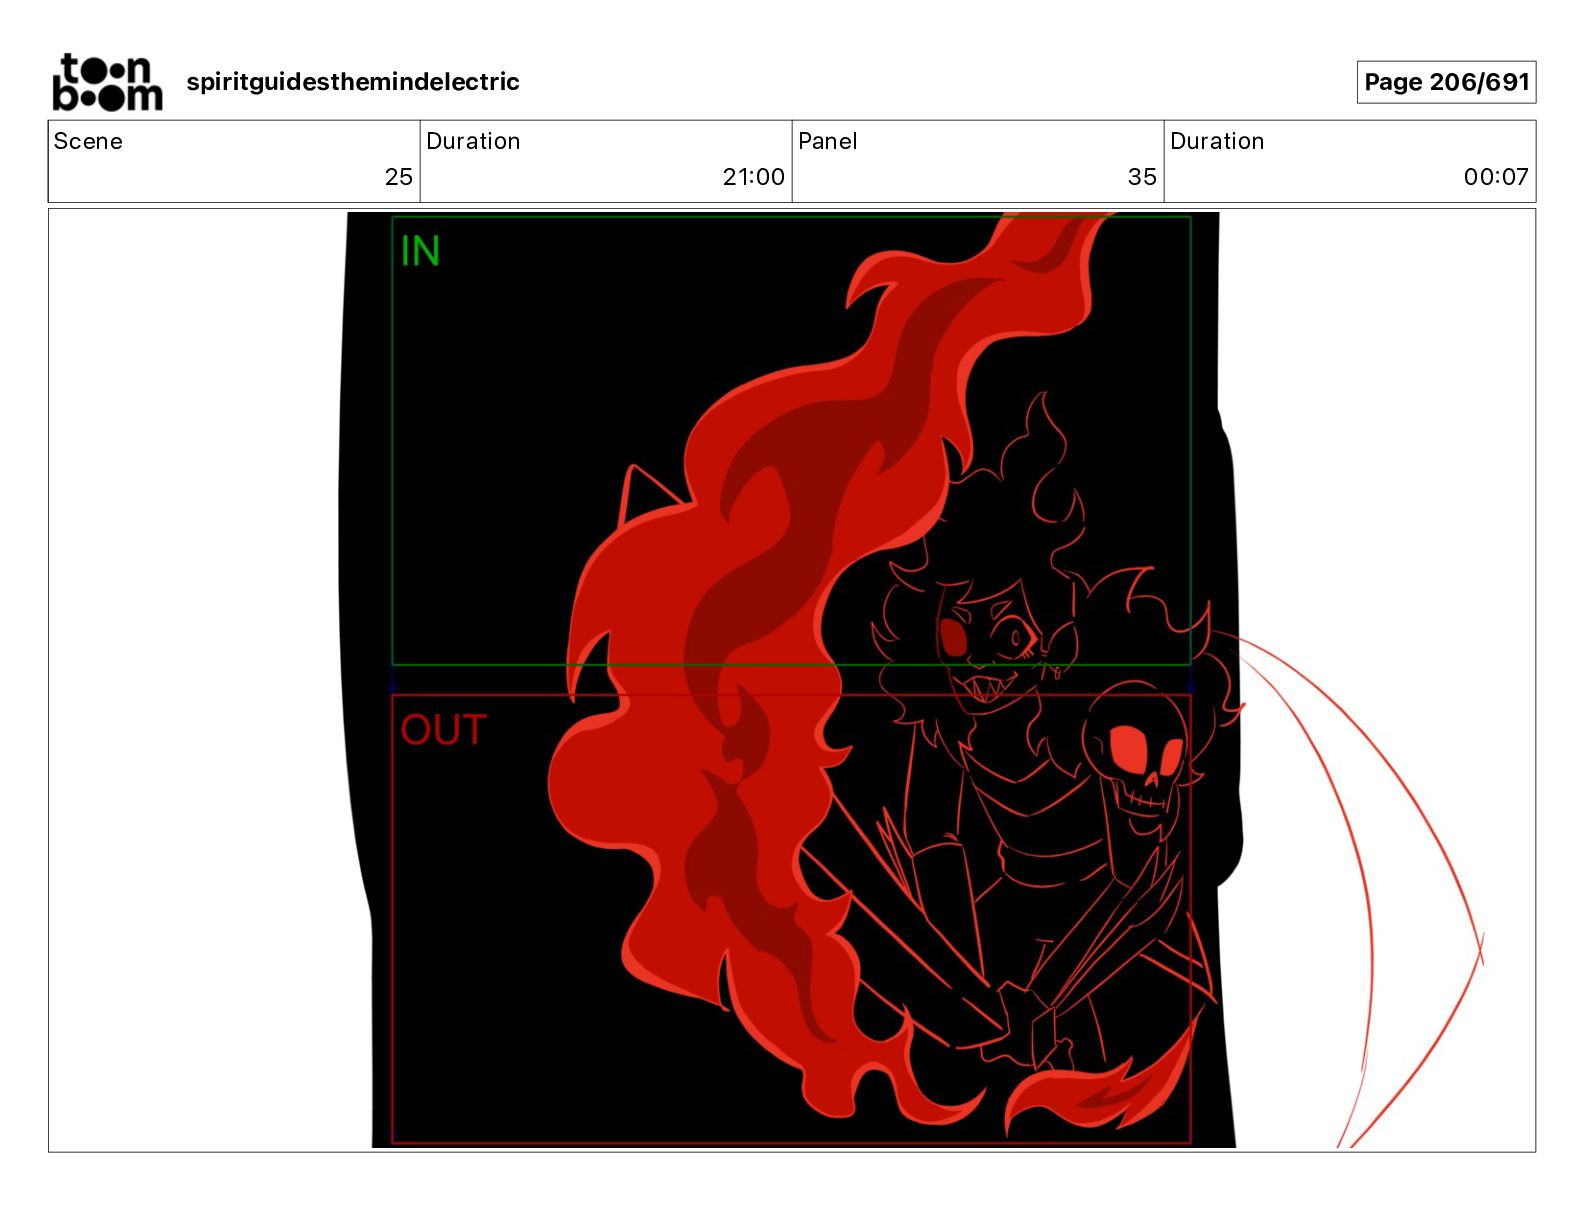Screen dimensions: 1584x1224
Task: Click the panel duration value 00:07
Action: coord(1496,177)
